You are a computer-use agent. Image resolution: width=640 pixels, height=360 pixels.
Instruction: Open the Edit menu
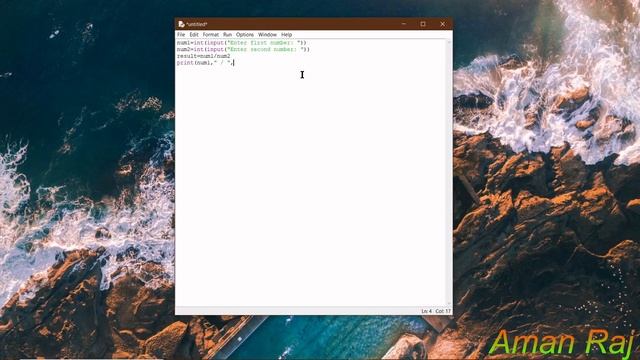pos(194,35)
